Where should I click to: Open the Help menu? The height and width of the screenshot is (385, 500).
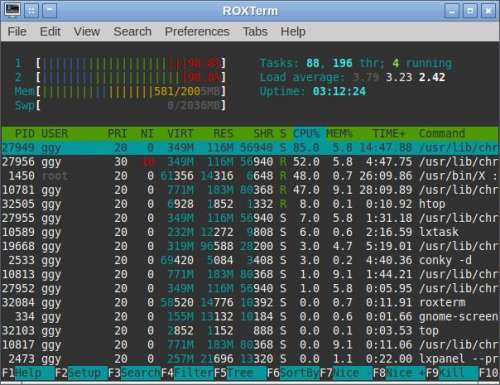click(x=293, y=32)
